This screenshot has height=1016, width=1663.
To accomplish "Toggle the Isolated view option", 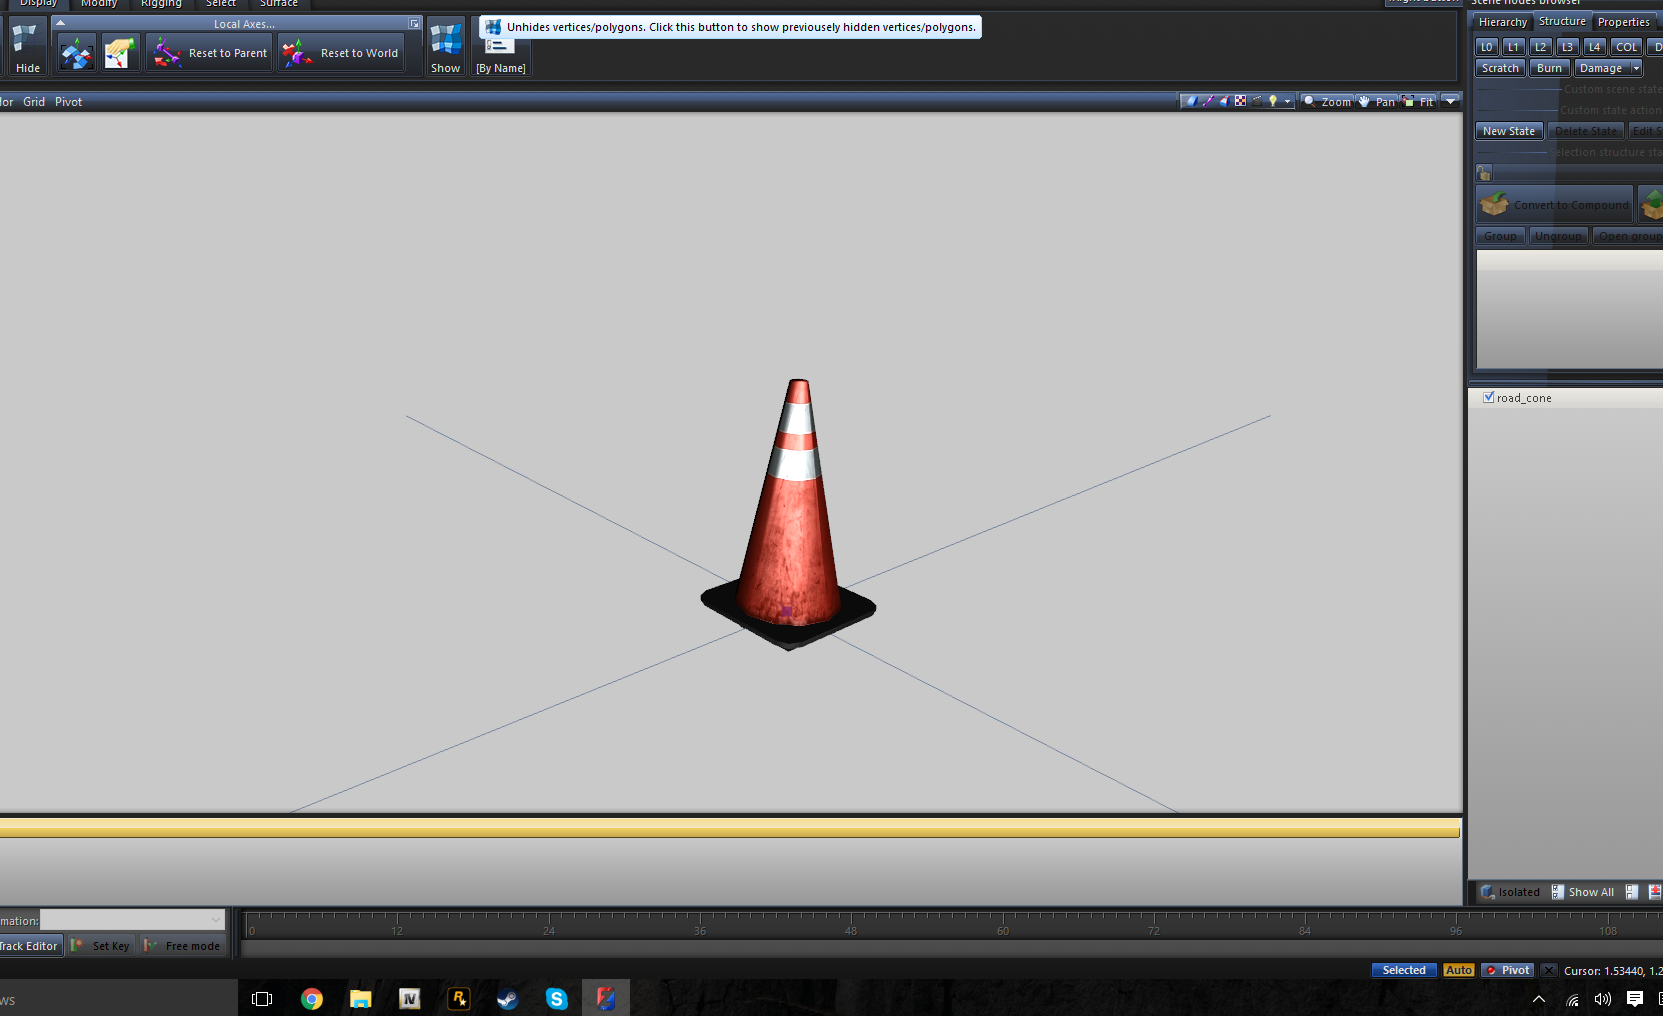I will [x=1510, y=892].
